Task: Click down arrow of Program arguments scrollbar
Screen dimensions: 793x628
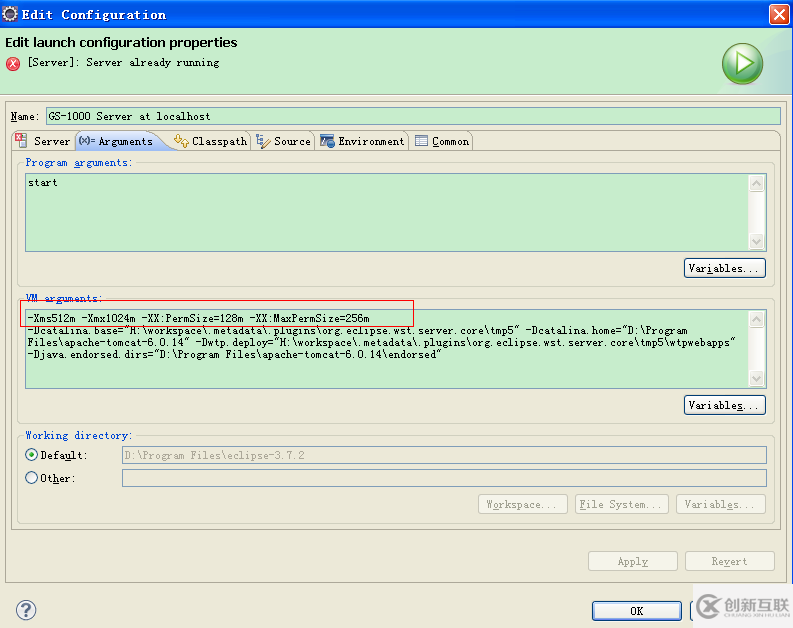Action: pyautogui.click(x=757, y=241)
